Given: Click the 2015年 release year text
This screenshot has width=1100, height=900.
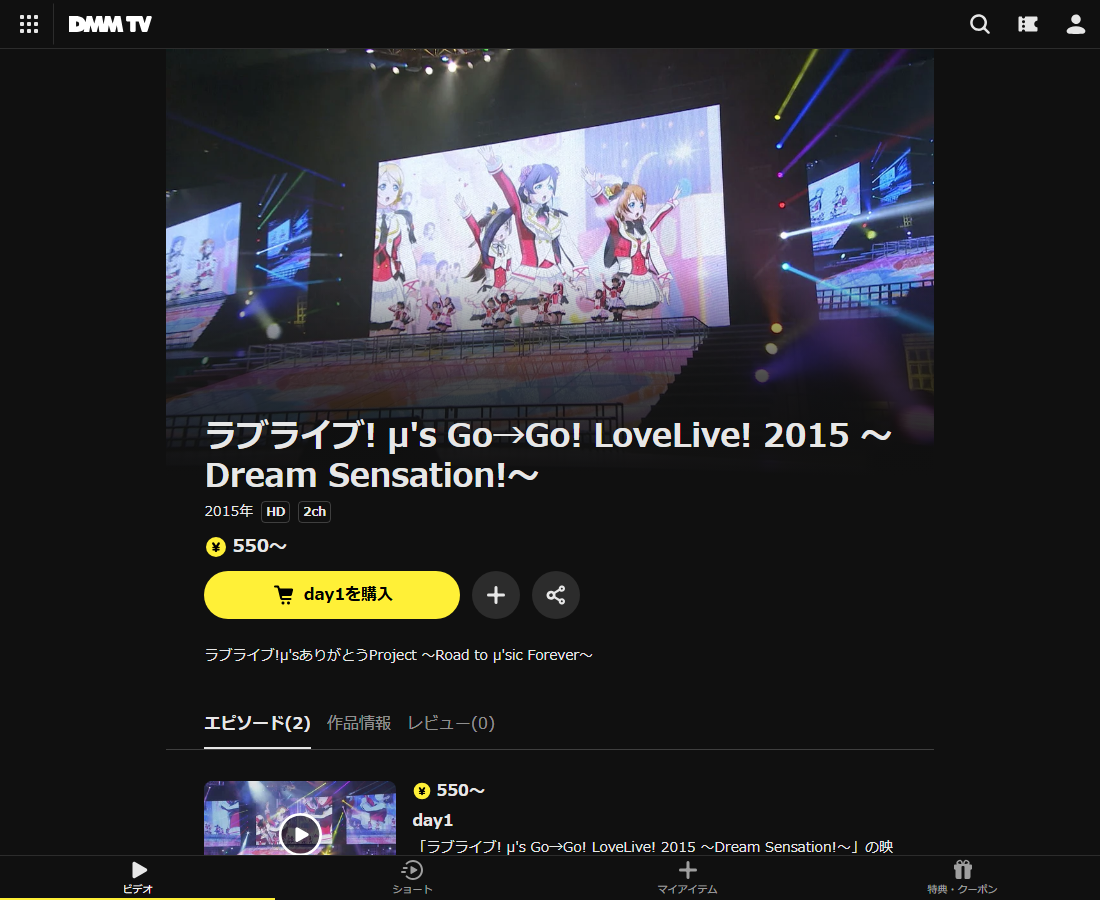Looking at the screenshot, I should [x=229, y=511].
